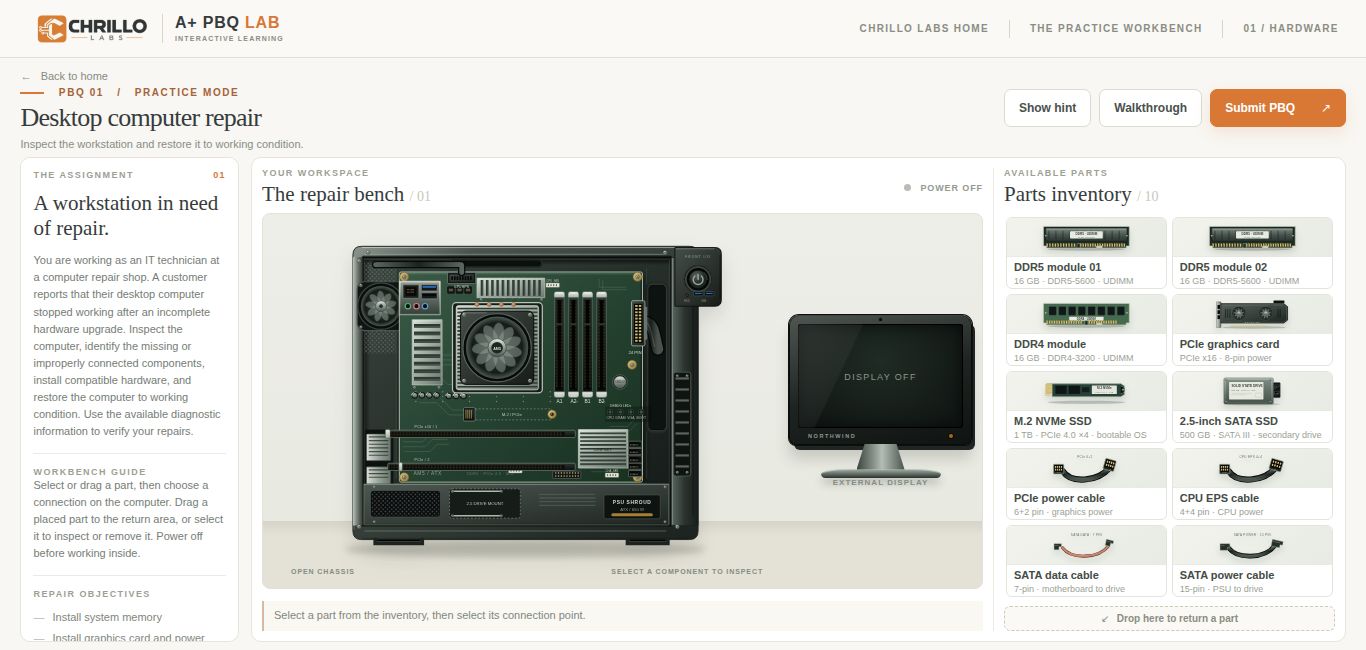Click the POWER OFF status indicator

[943, 188]
